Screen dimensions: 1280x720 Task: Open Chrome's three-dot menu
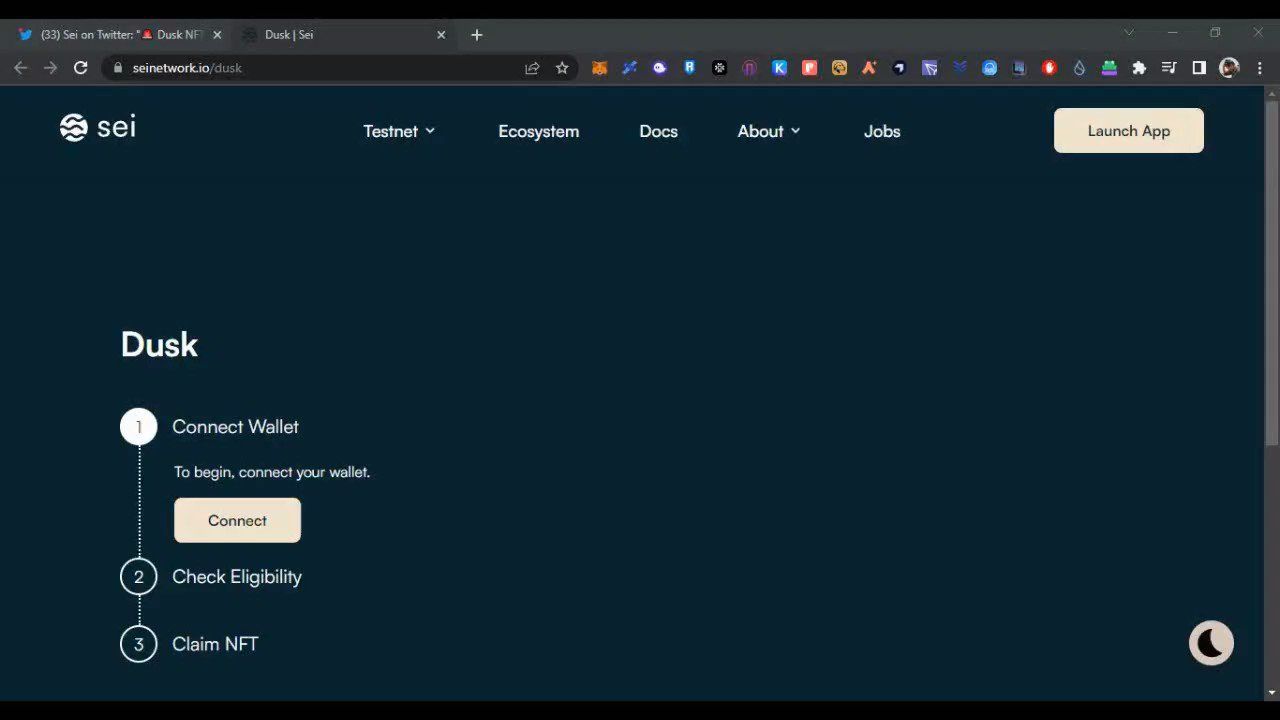[x=1259, y=68]
